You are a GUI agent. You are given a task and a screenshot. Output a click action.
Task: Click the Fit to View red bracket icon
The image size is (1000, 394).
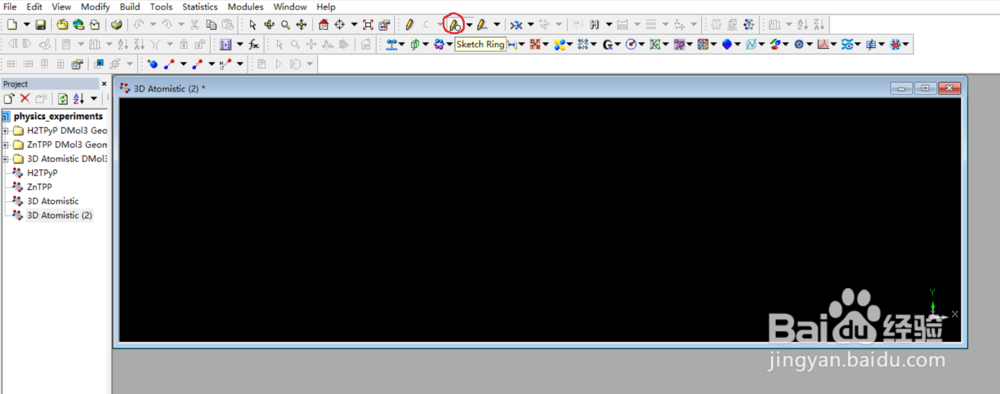coord(368,25)
